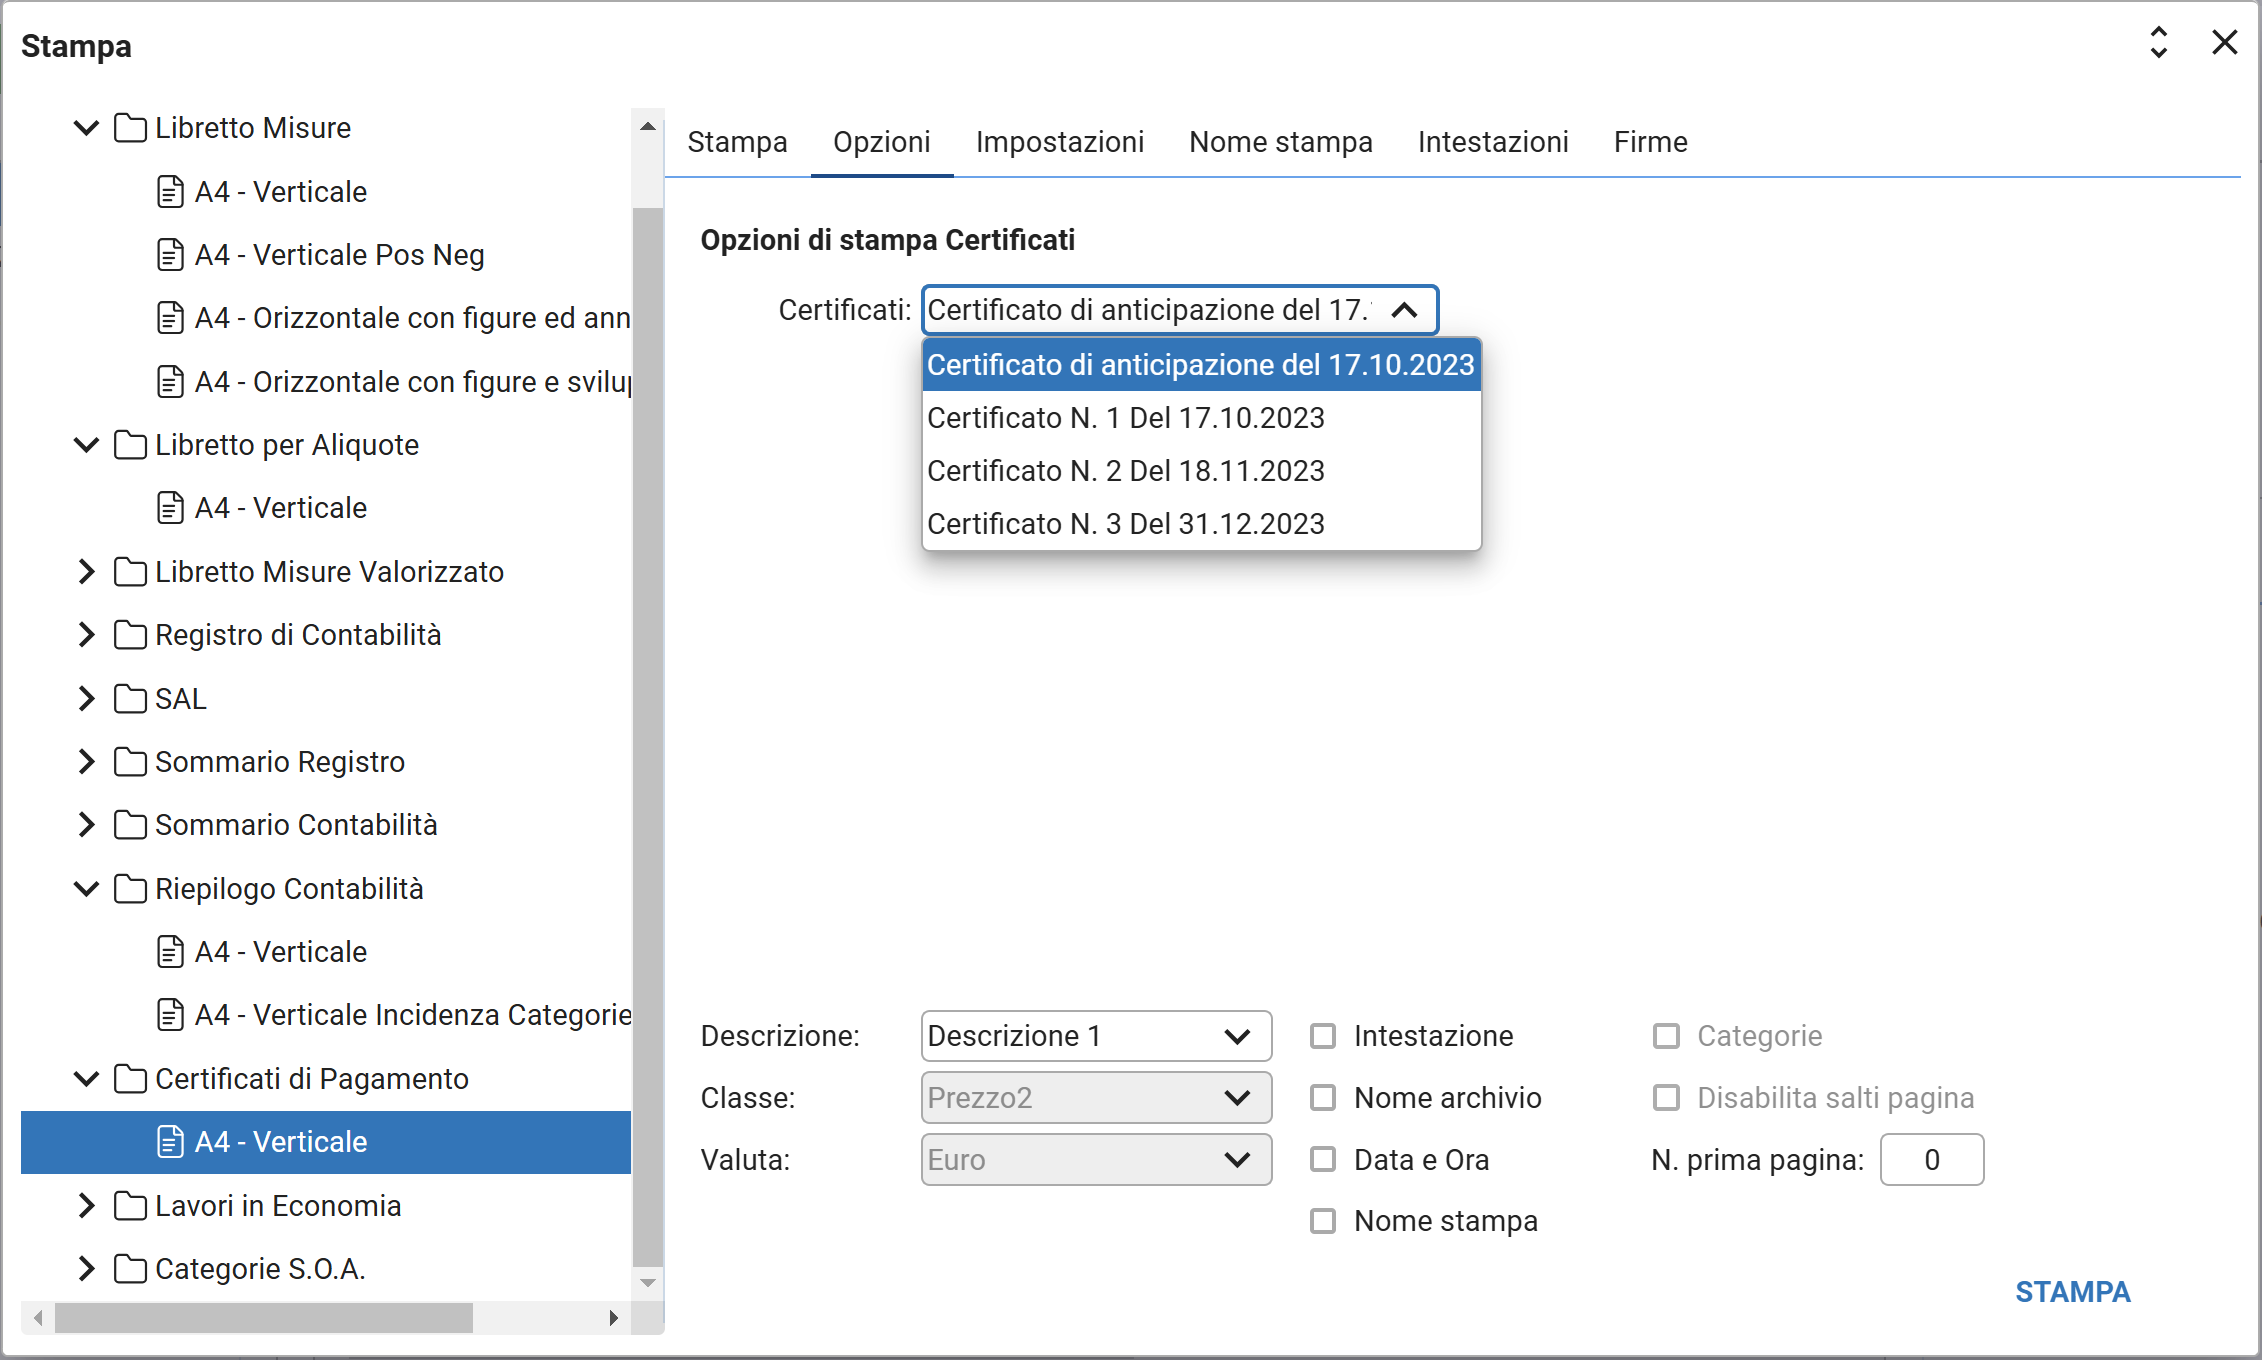This screenshot has height=1360, width=2262.
Task: Select Certificato N. 2 Del 18.11.2023
Action: 1125,471
